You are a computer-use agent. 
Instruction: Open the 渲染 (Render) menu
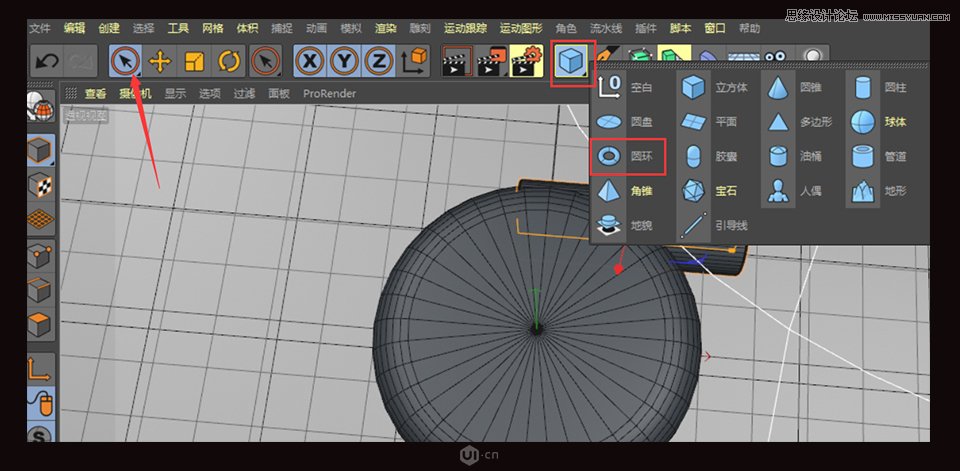384,28
